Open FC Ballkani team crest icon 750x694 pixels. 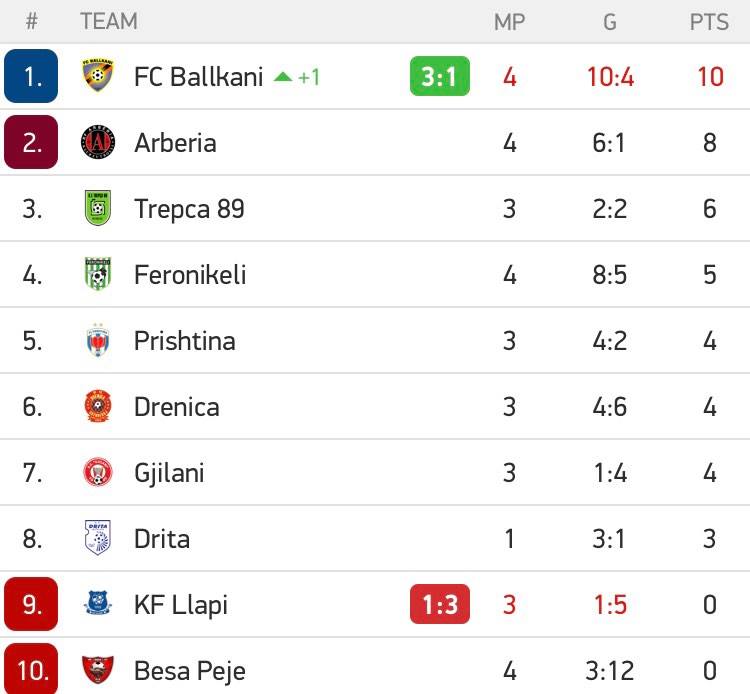point(98,75)
